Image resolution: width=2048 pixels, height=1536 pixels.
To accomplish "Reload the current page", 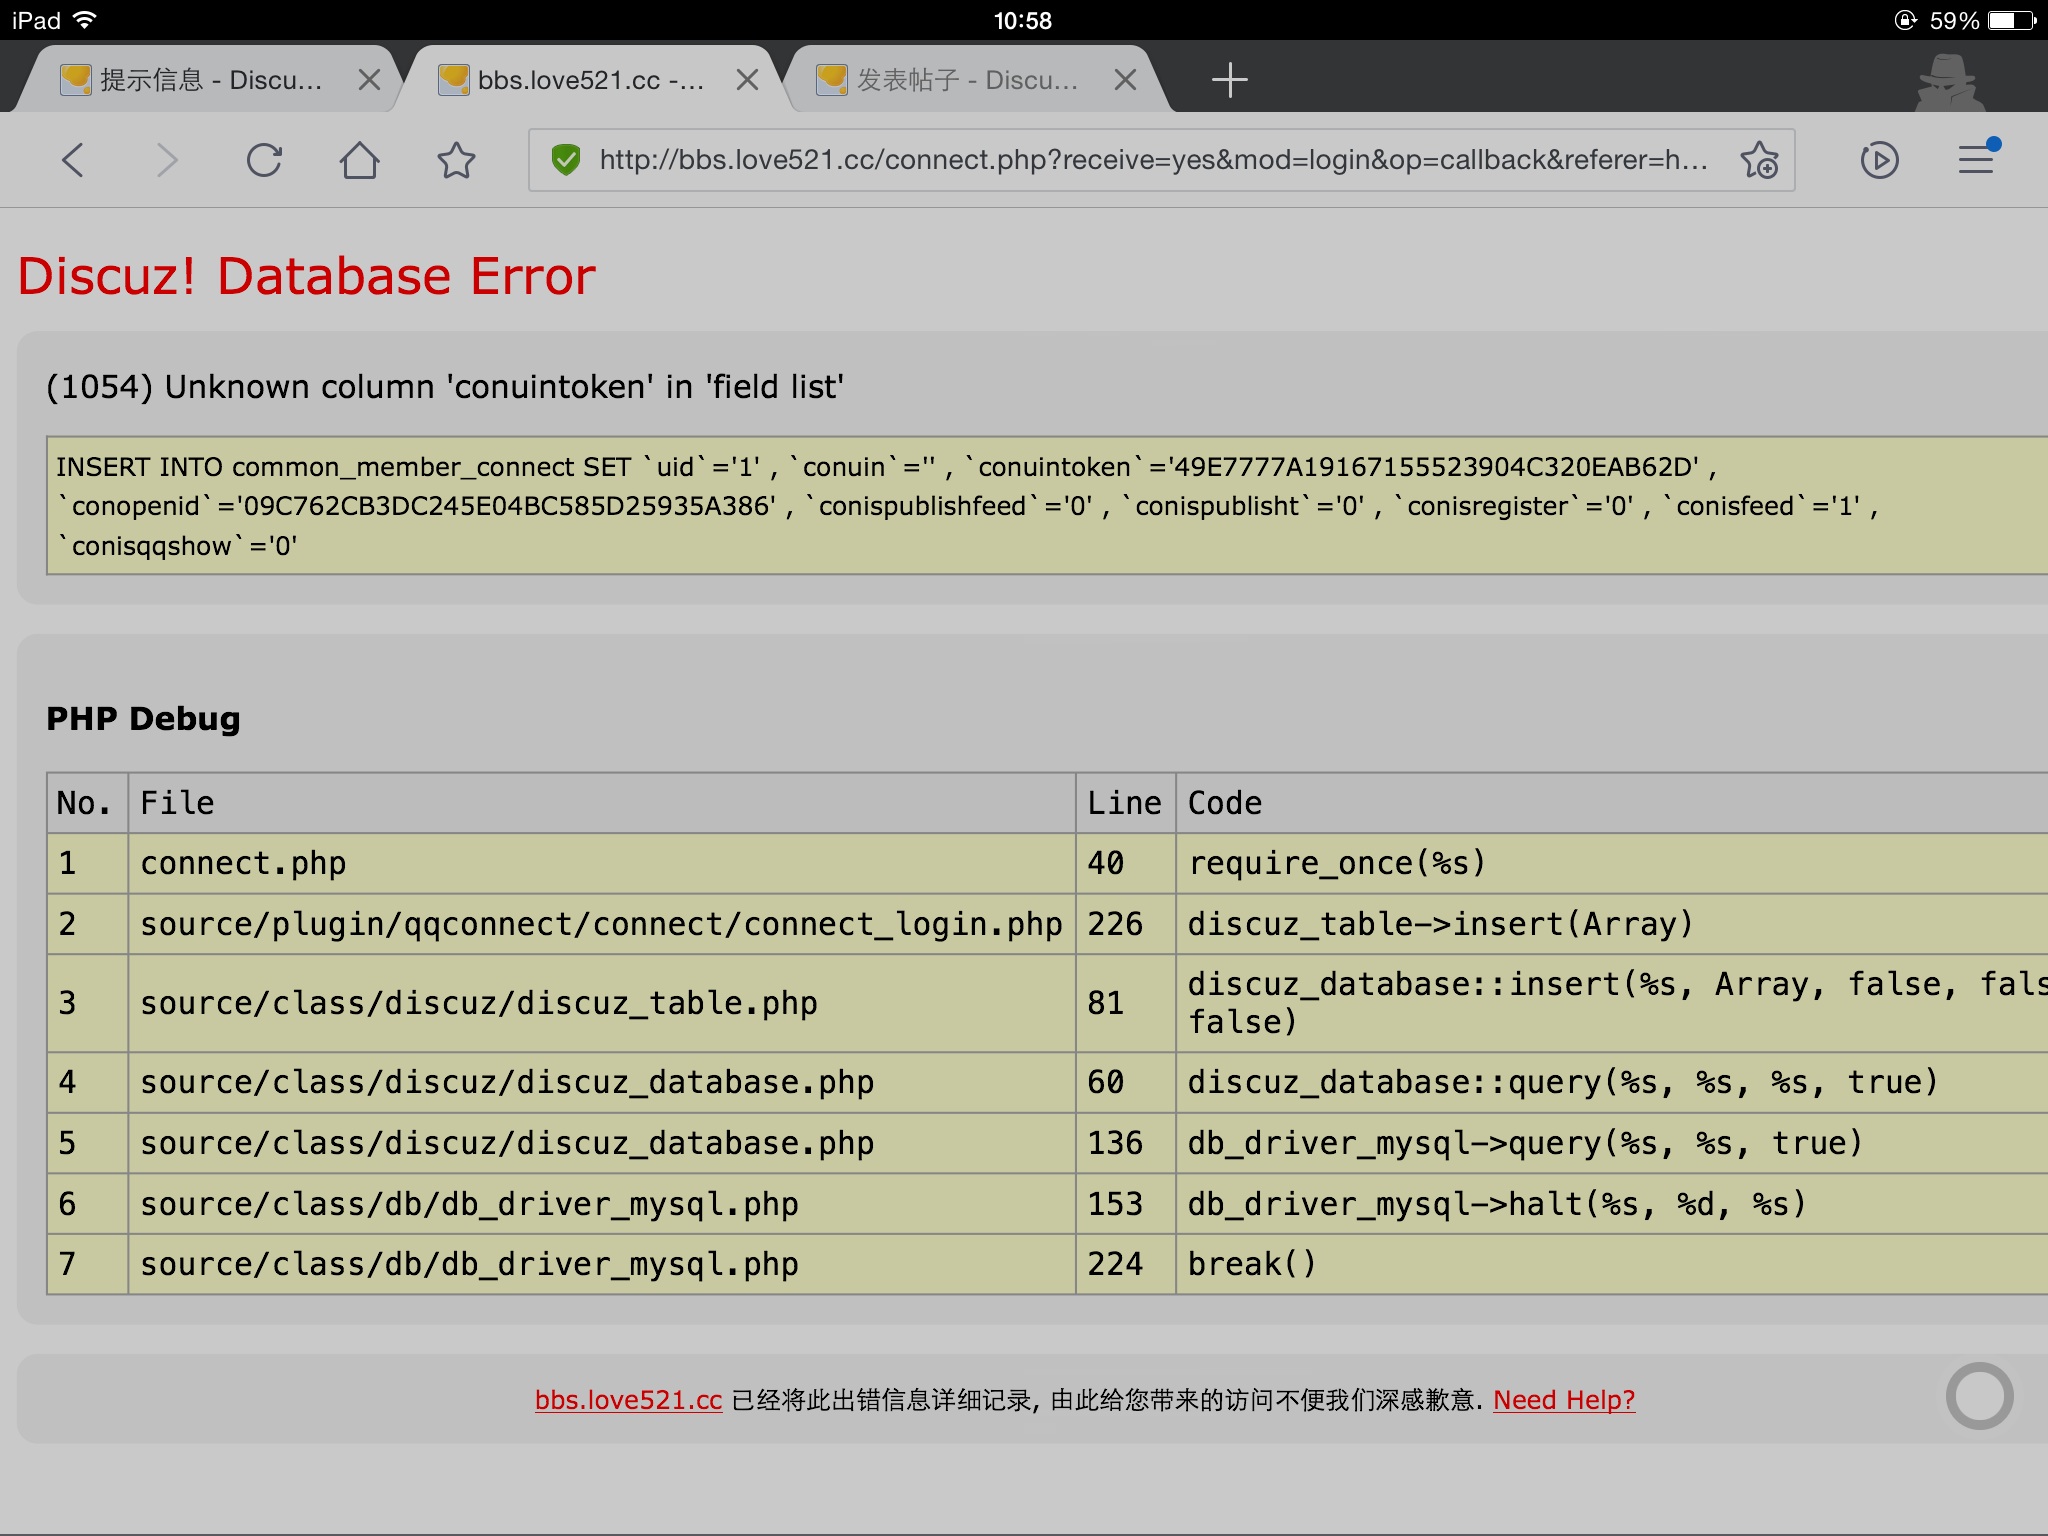I will [264, 160].
